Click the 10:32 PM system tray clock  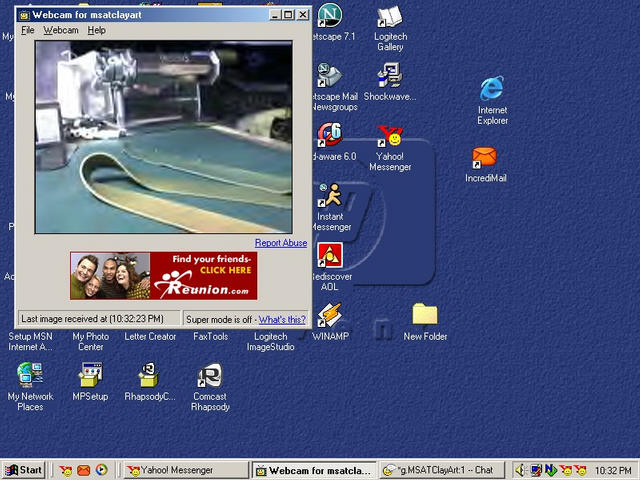pos(613,471)
